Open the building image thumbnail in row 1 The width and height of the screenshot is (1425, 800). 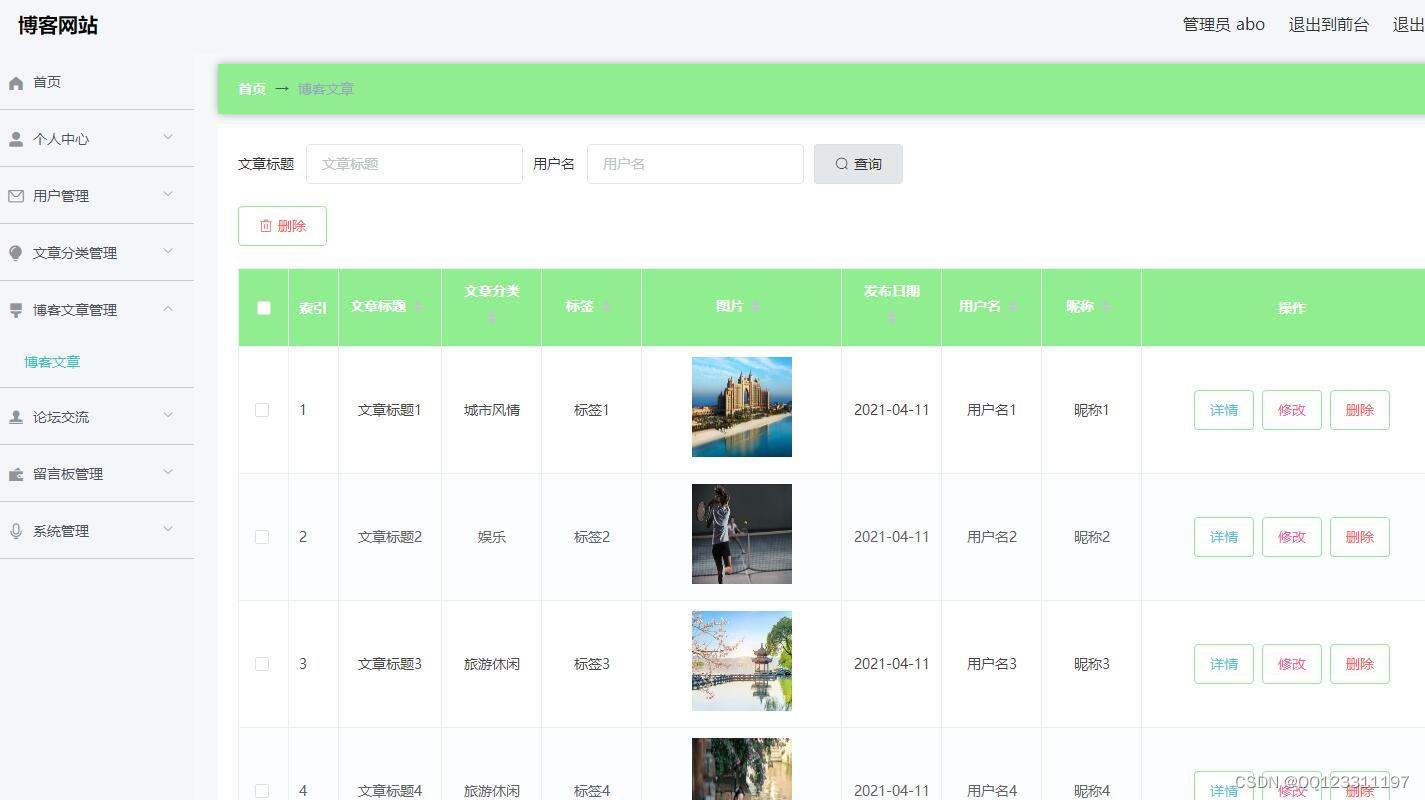pyautogui.click(x=742, y=407)
